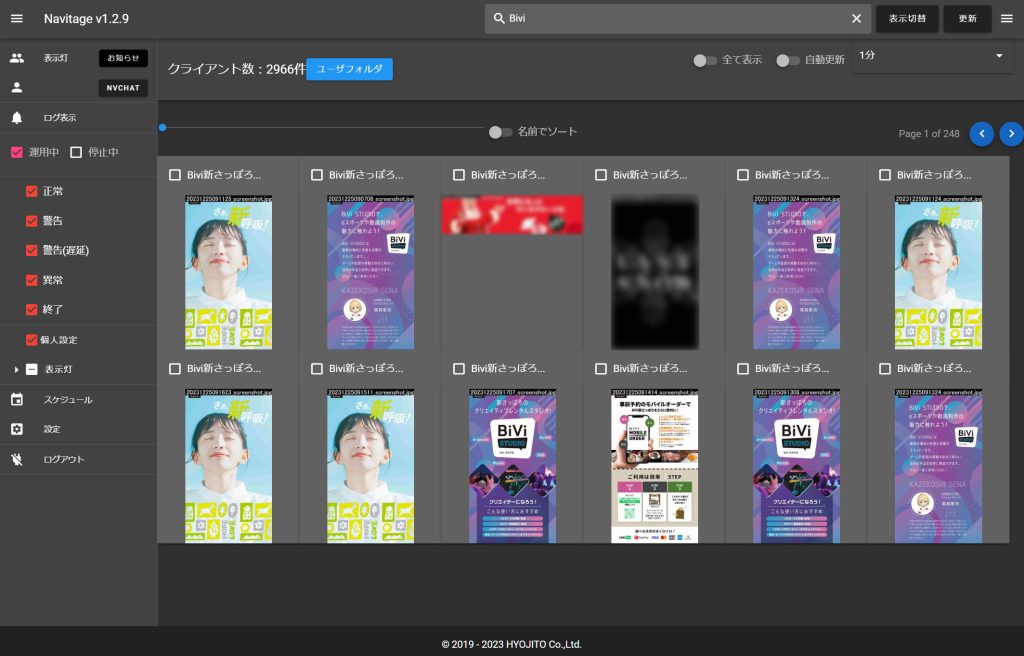
Task: Clear the 'Bivi' search text
Action: click(x=856, y=18)
